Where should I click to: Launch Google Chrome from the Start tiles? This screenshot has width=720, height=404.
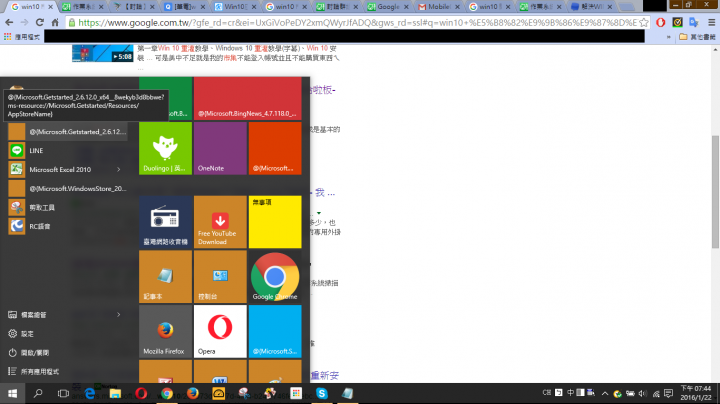coord(275,276)
